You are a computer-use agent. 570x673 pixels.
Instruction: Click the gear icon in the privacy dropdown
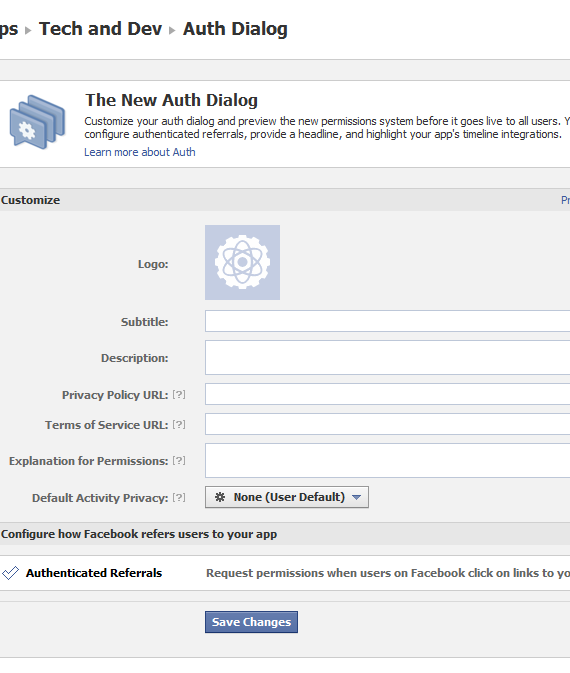point(220,497)
